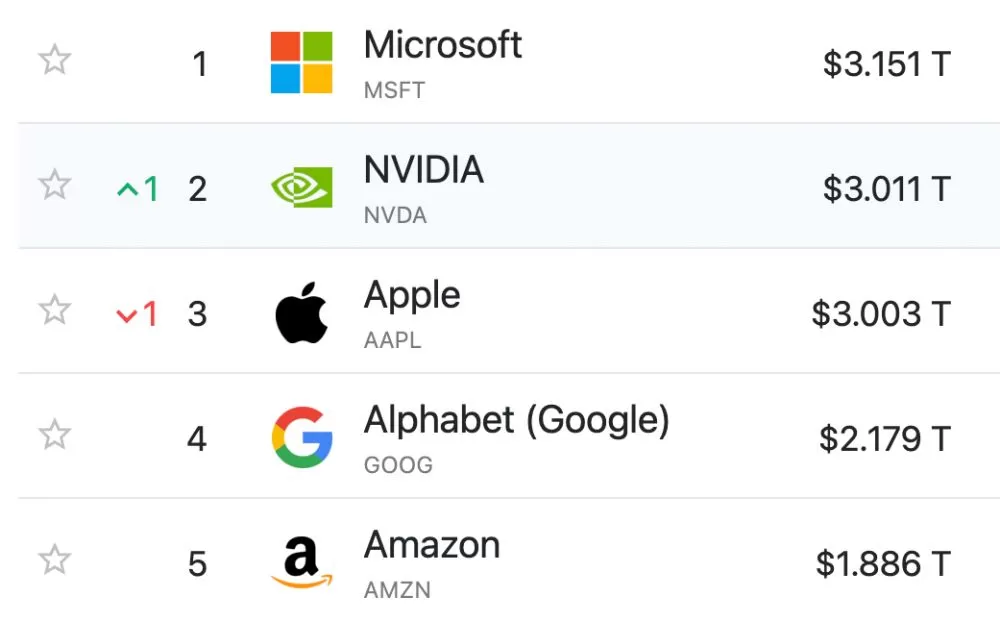
Task: Click rank number 5 in Amazon row
Action: (x=197, y=564)
